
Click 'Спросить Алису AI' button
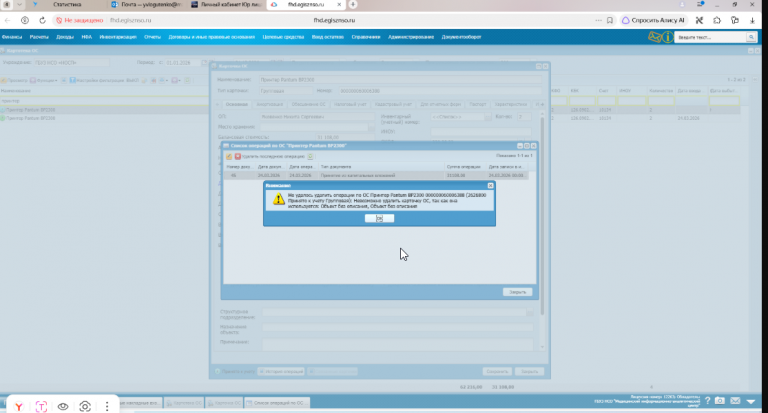653,21
